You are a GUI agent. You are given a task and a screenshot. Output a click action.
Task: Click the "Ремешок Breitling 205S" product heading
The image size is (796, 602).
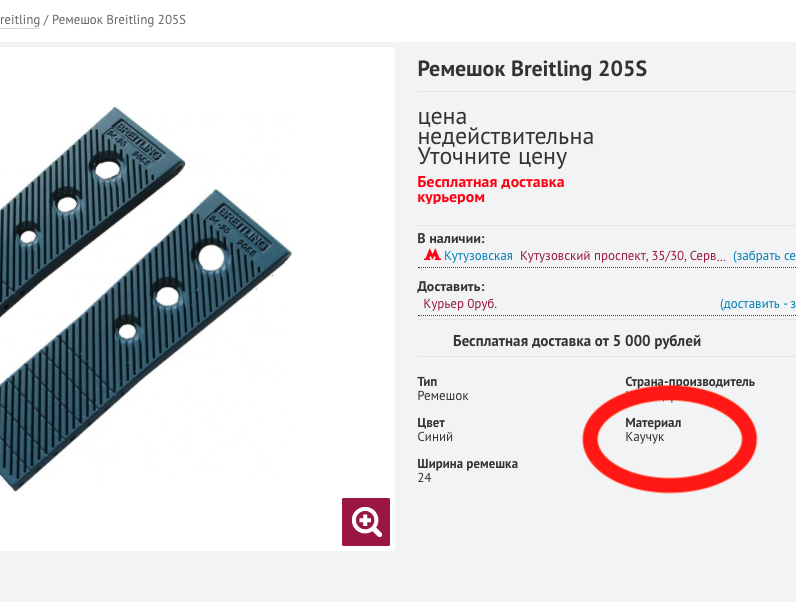532,70
